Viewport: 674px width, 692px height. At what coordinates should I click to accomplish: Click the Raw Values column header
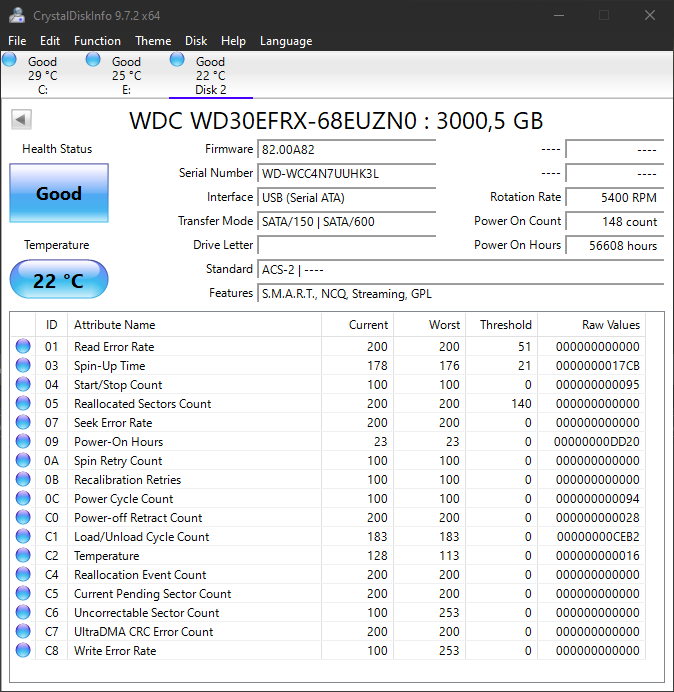point(610,325)
